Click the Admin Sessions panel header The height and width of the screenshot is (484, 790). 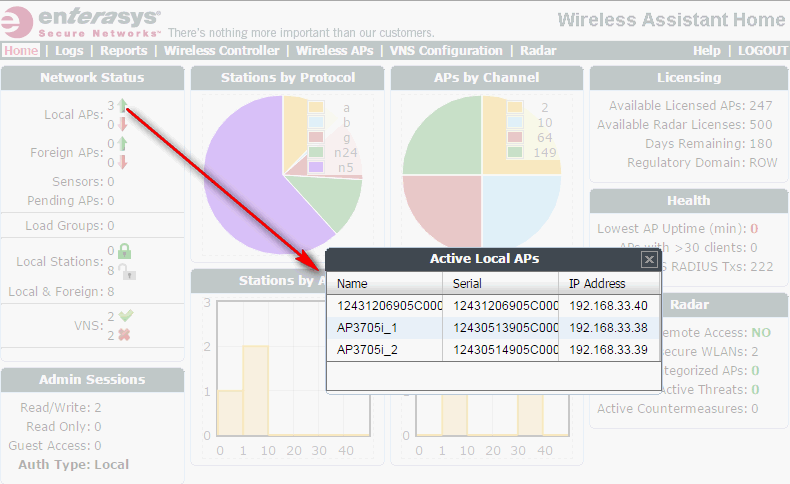(x=92, y=379)
